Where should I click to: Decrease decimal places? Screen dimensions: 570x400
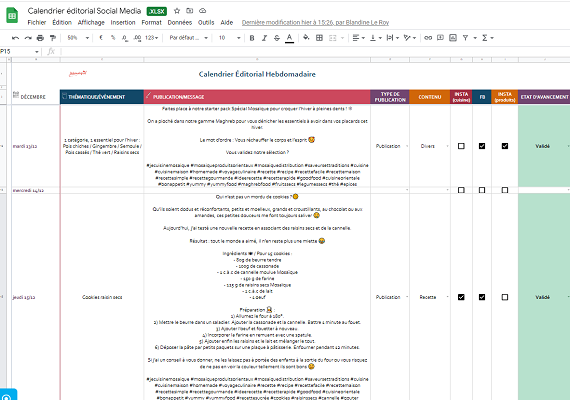pos(125,38)
